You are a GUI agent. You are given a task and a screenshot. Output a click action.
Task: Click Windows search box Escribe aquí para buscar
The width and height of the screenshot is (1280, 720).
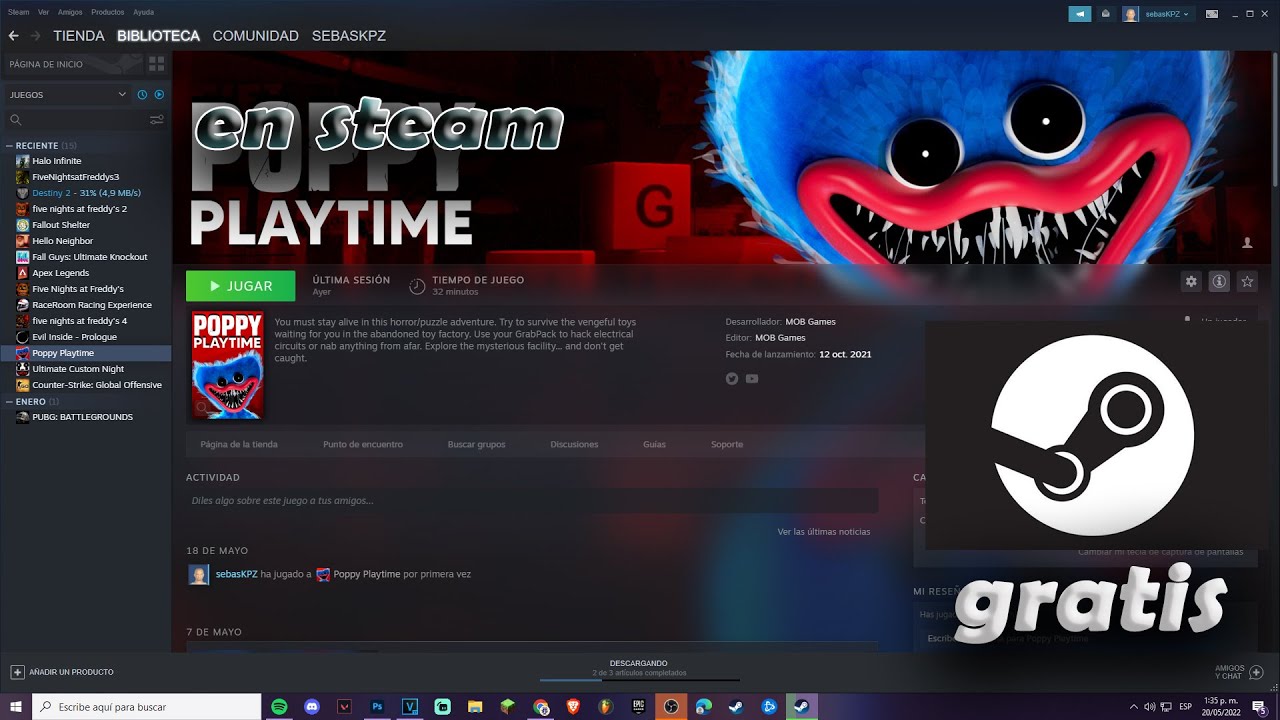(147, 707)
